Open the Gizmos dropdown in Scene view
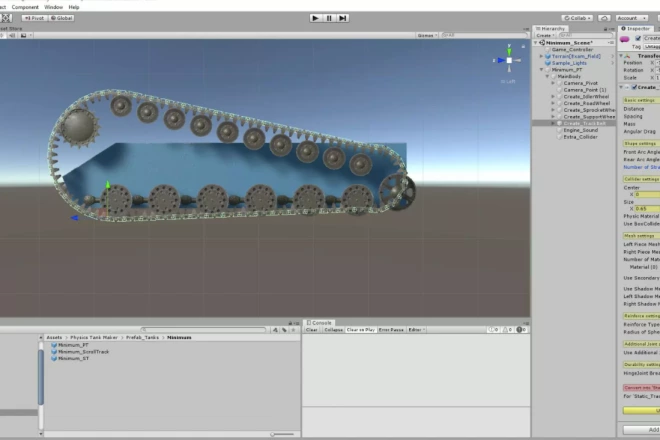 point(427,35)
